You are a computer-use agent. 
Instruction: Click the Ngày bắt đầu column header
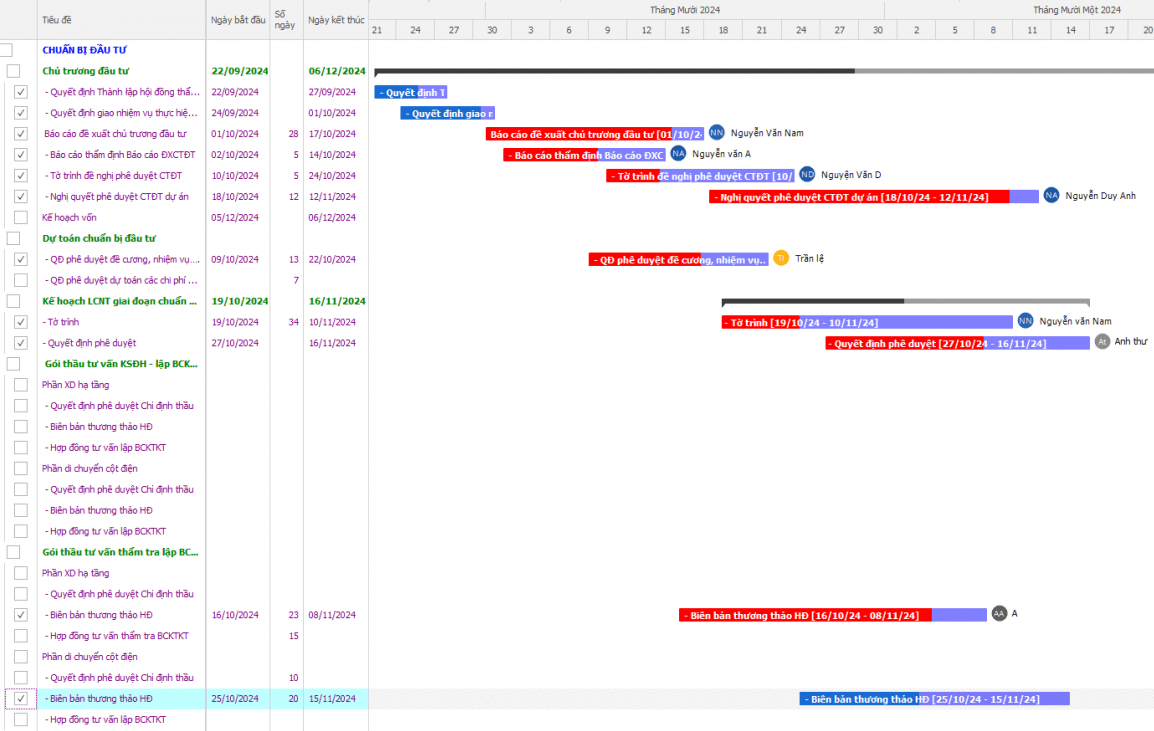pyautogui.click(x=238, y=20)
